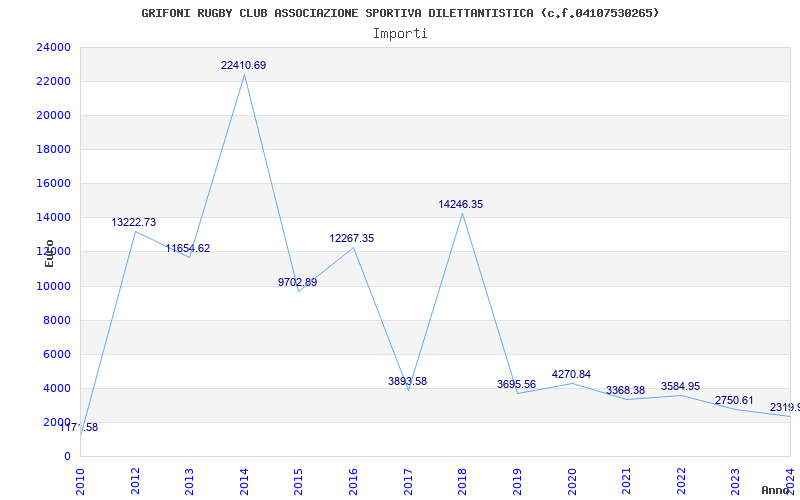The image size is (800, 500).
Task: Select the 9702.89 data label
Action: click(x=297, y=282)
